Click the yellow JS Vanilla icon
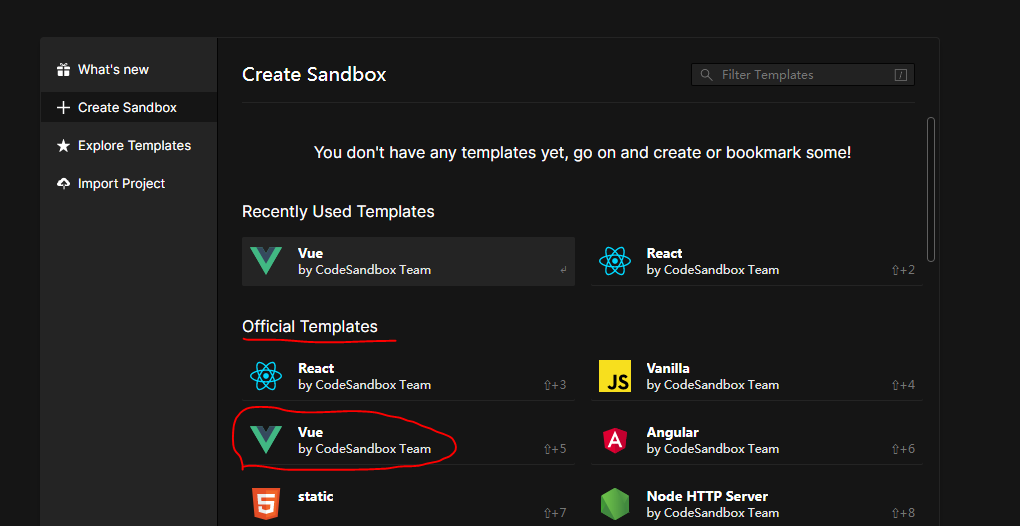This screenshot has width=1020, height=526. click(615, 376)
